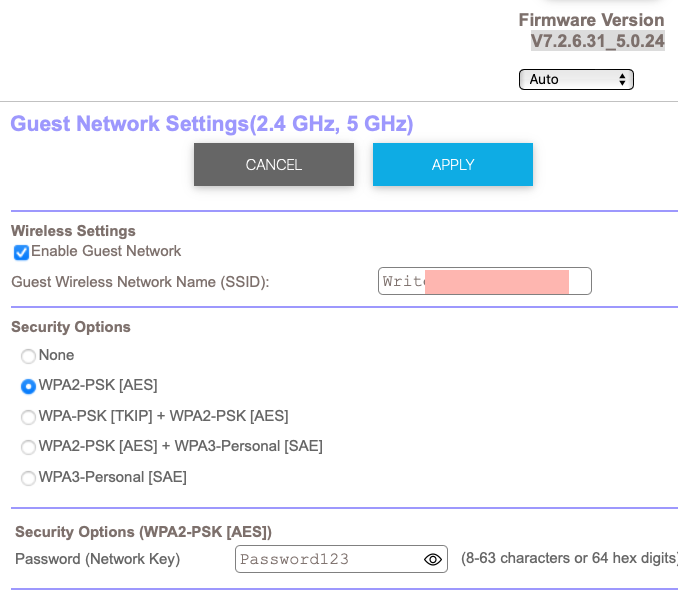Select the WPA3-Personal [SAE] radio button
Viewport: 678px width, 605px height.
tap(28, 478)
